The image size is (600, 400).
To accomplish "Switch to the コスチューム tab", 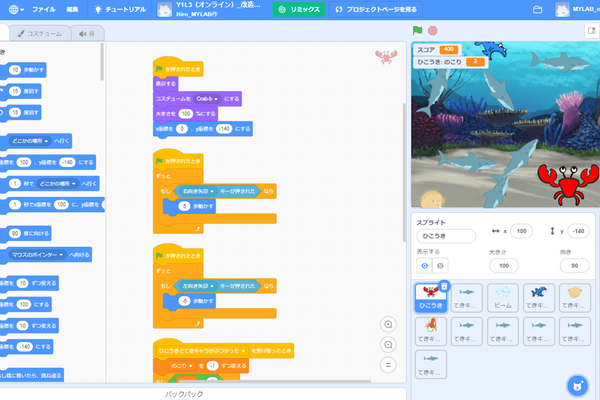I will coord(40,34).
